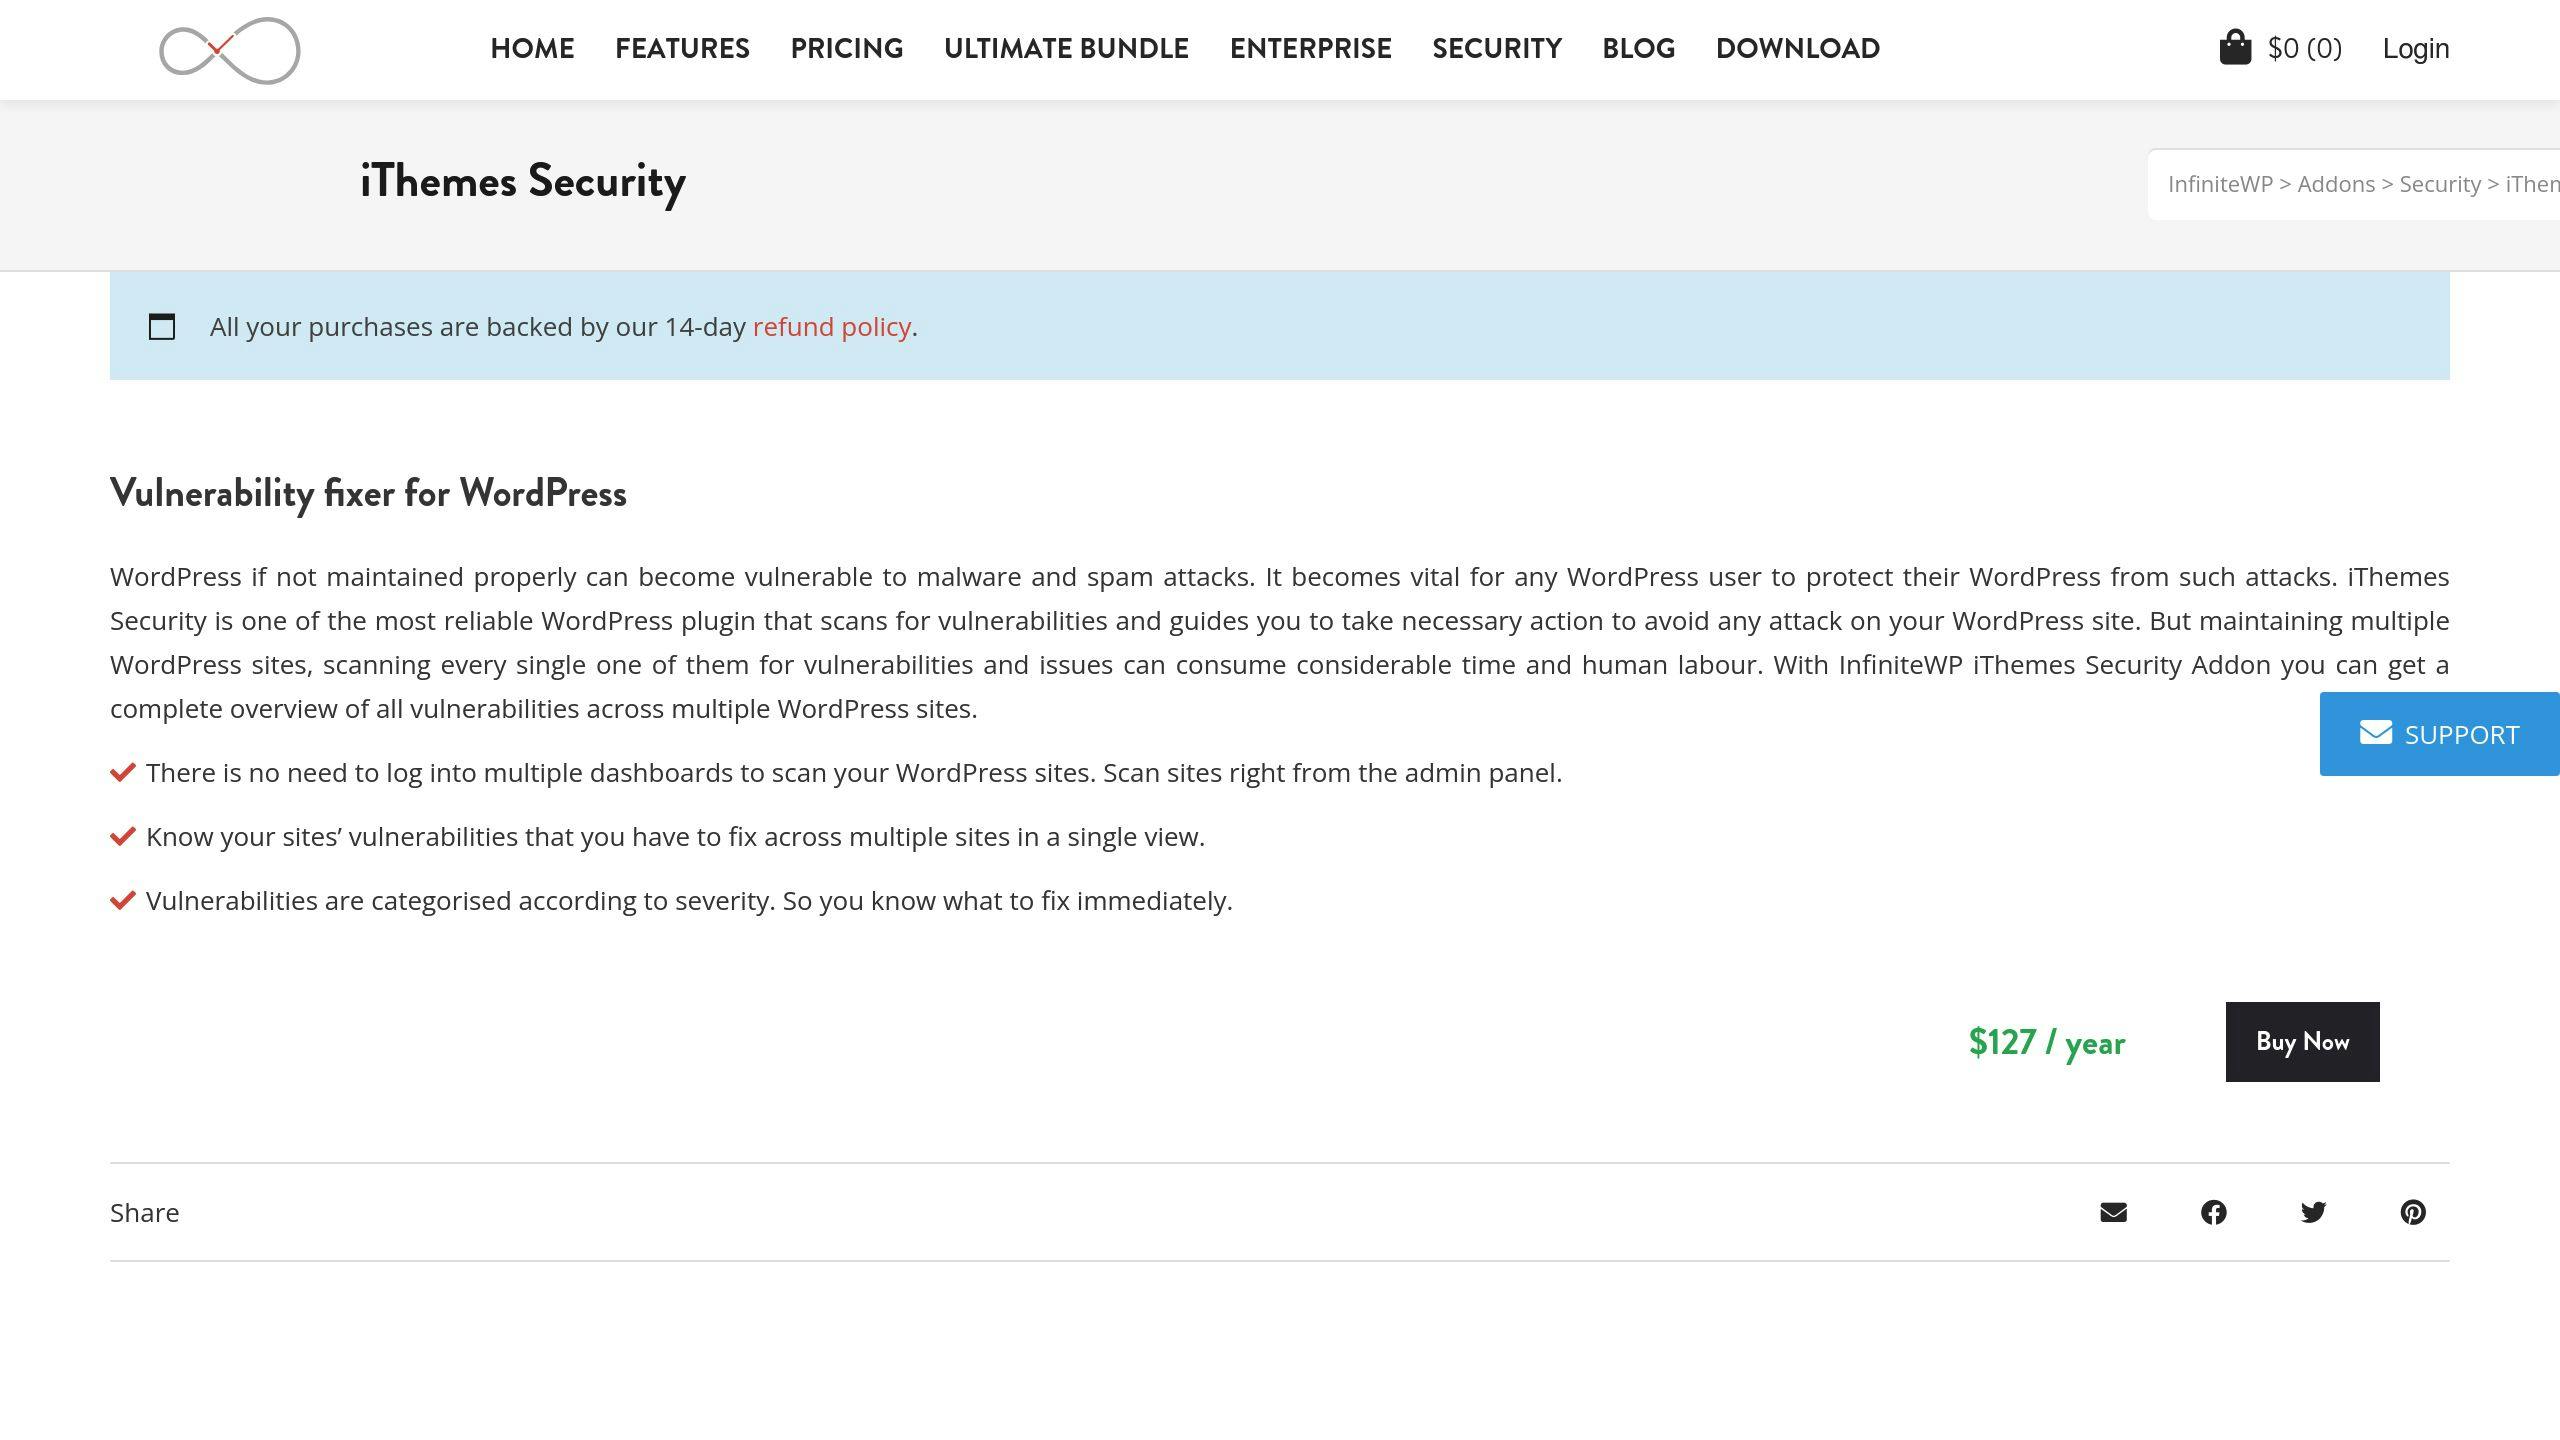Click the Support button icon

(x=2375, y=731)
